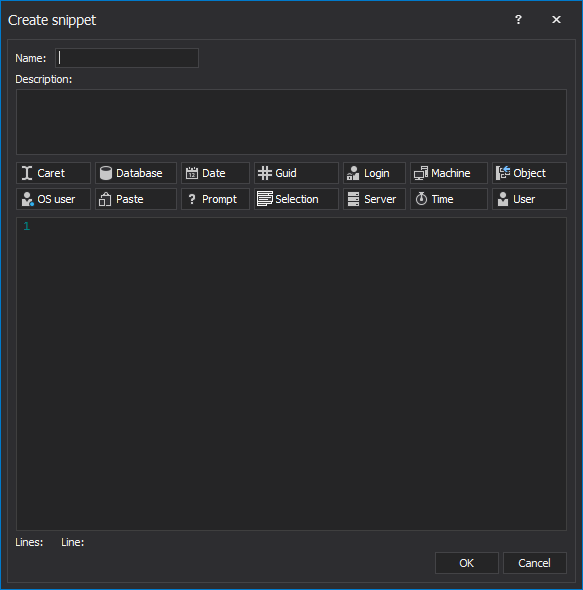The width and height of the screenshot is (583, 590).
Task: Insert the Date variable
Action: (x=215, y=173)
